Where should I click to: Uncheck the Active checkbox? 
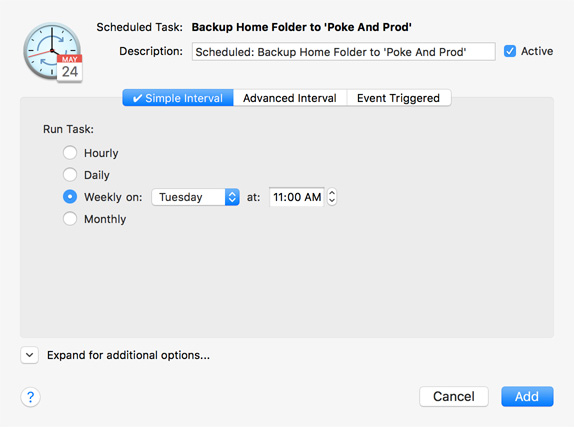pyautogui.click(x=510, y=51)
